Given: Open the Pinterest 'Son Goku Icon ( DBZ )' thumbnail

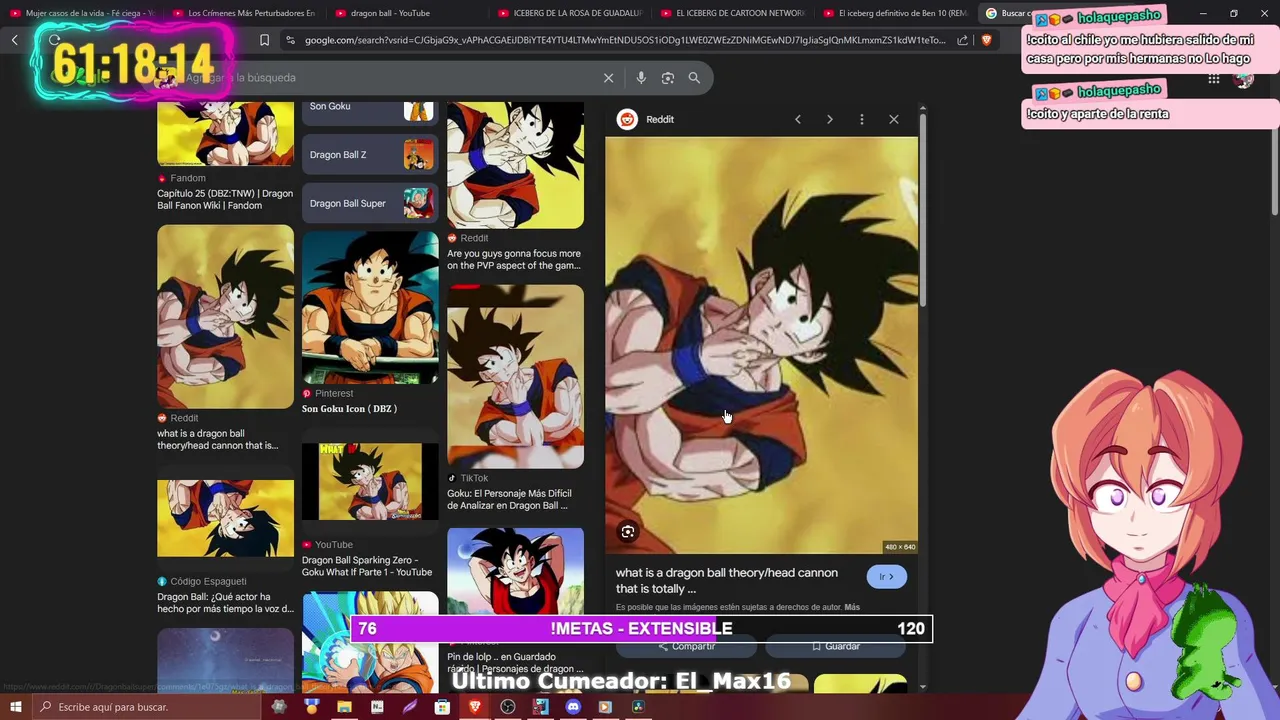Looking at the screenshot, I should 370,308.
